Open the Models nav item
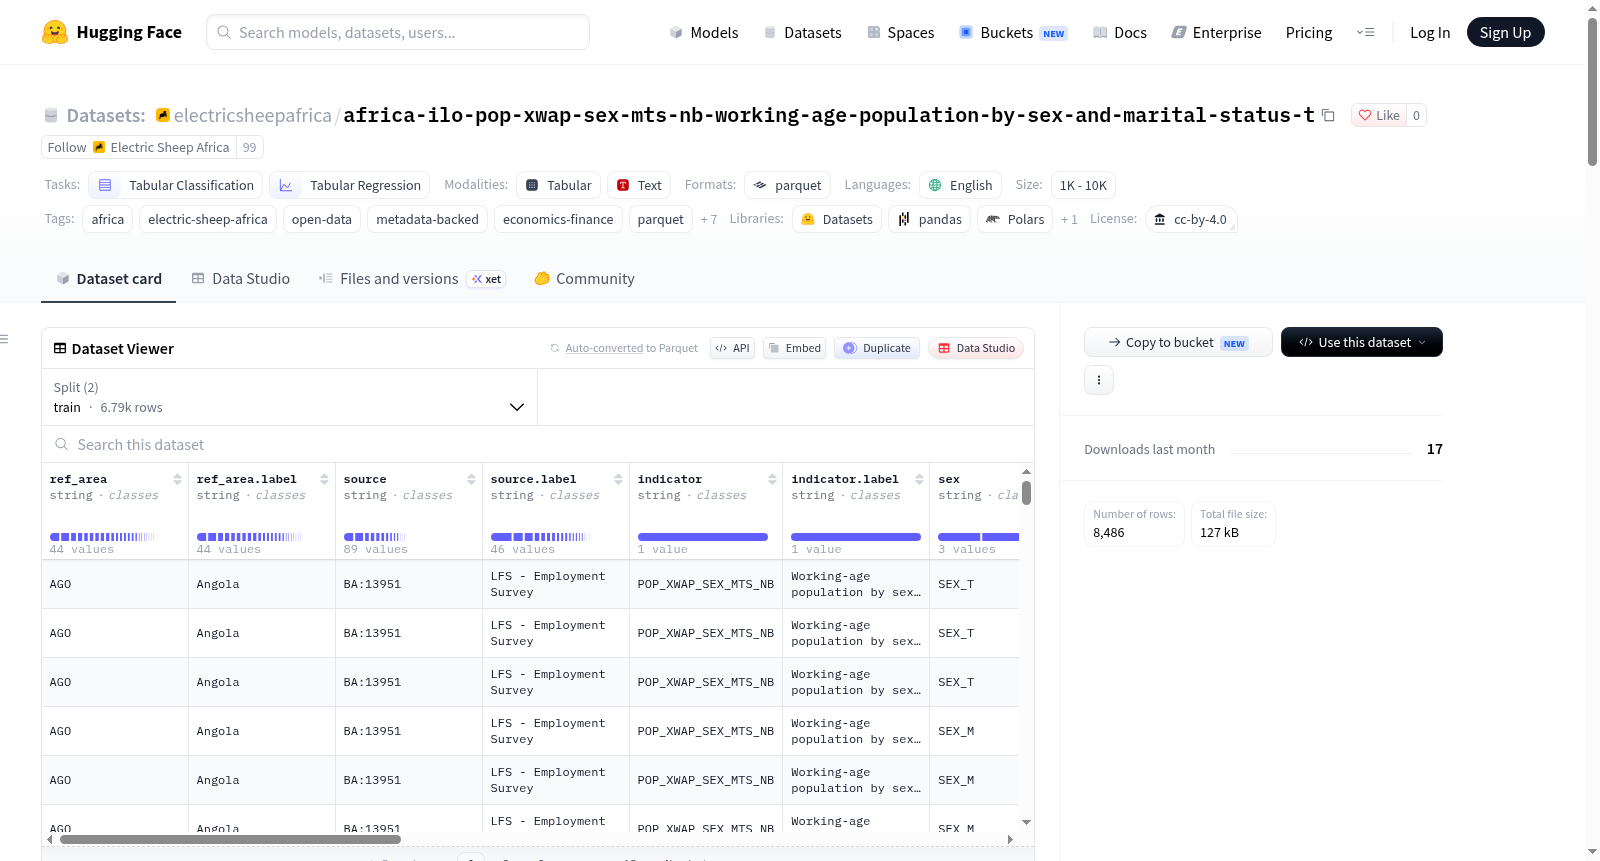 (x=704, y=32)
